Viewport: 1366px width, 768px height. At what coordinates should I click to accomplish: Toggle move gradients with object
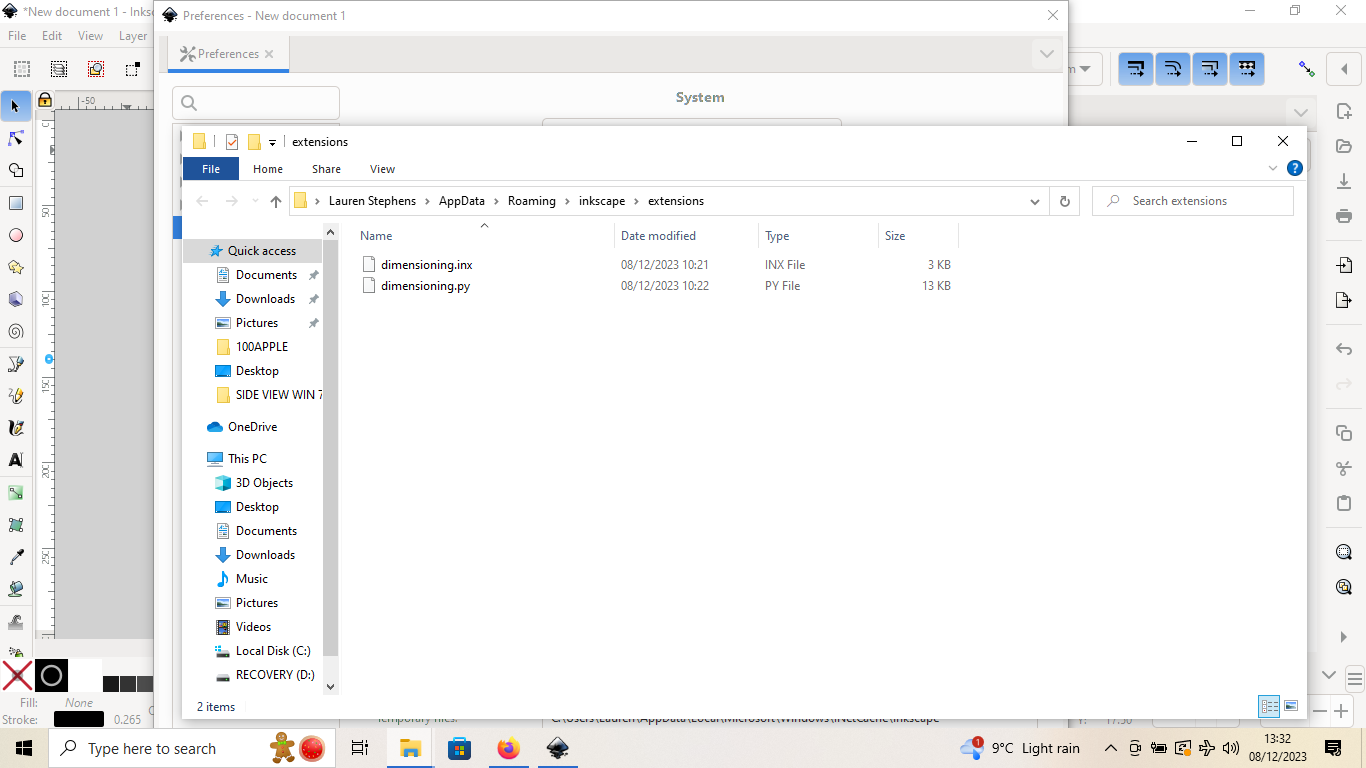pyautogui.click(x=1210, y=69)
